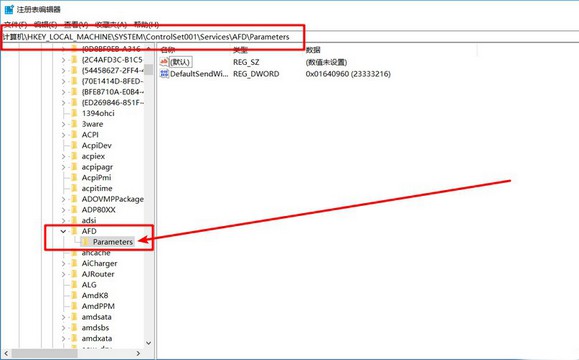Open the Help menu

146,25
